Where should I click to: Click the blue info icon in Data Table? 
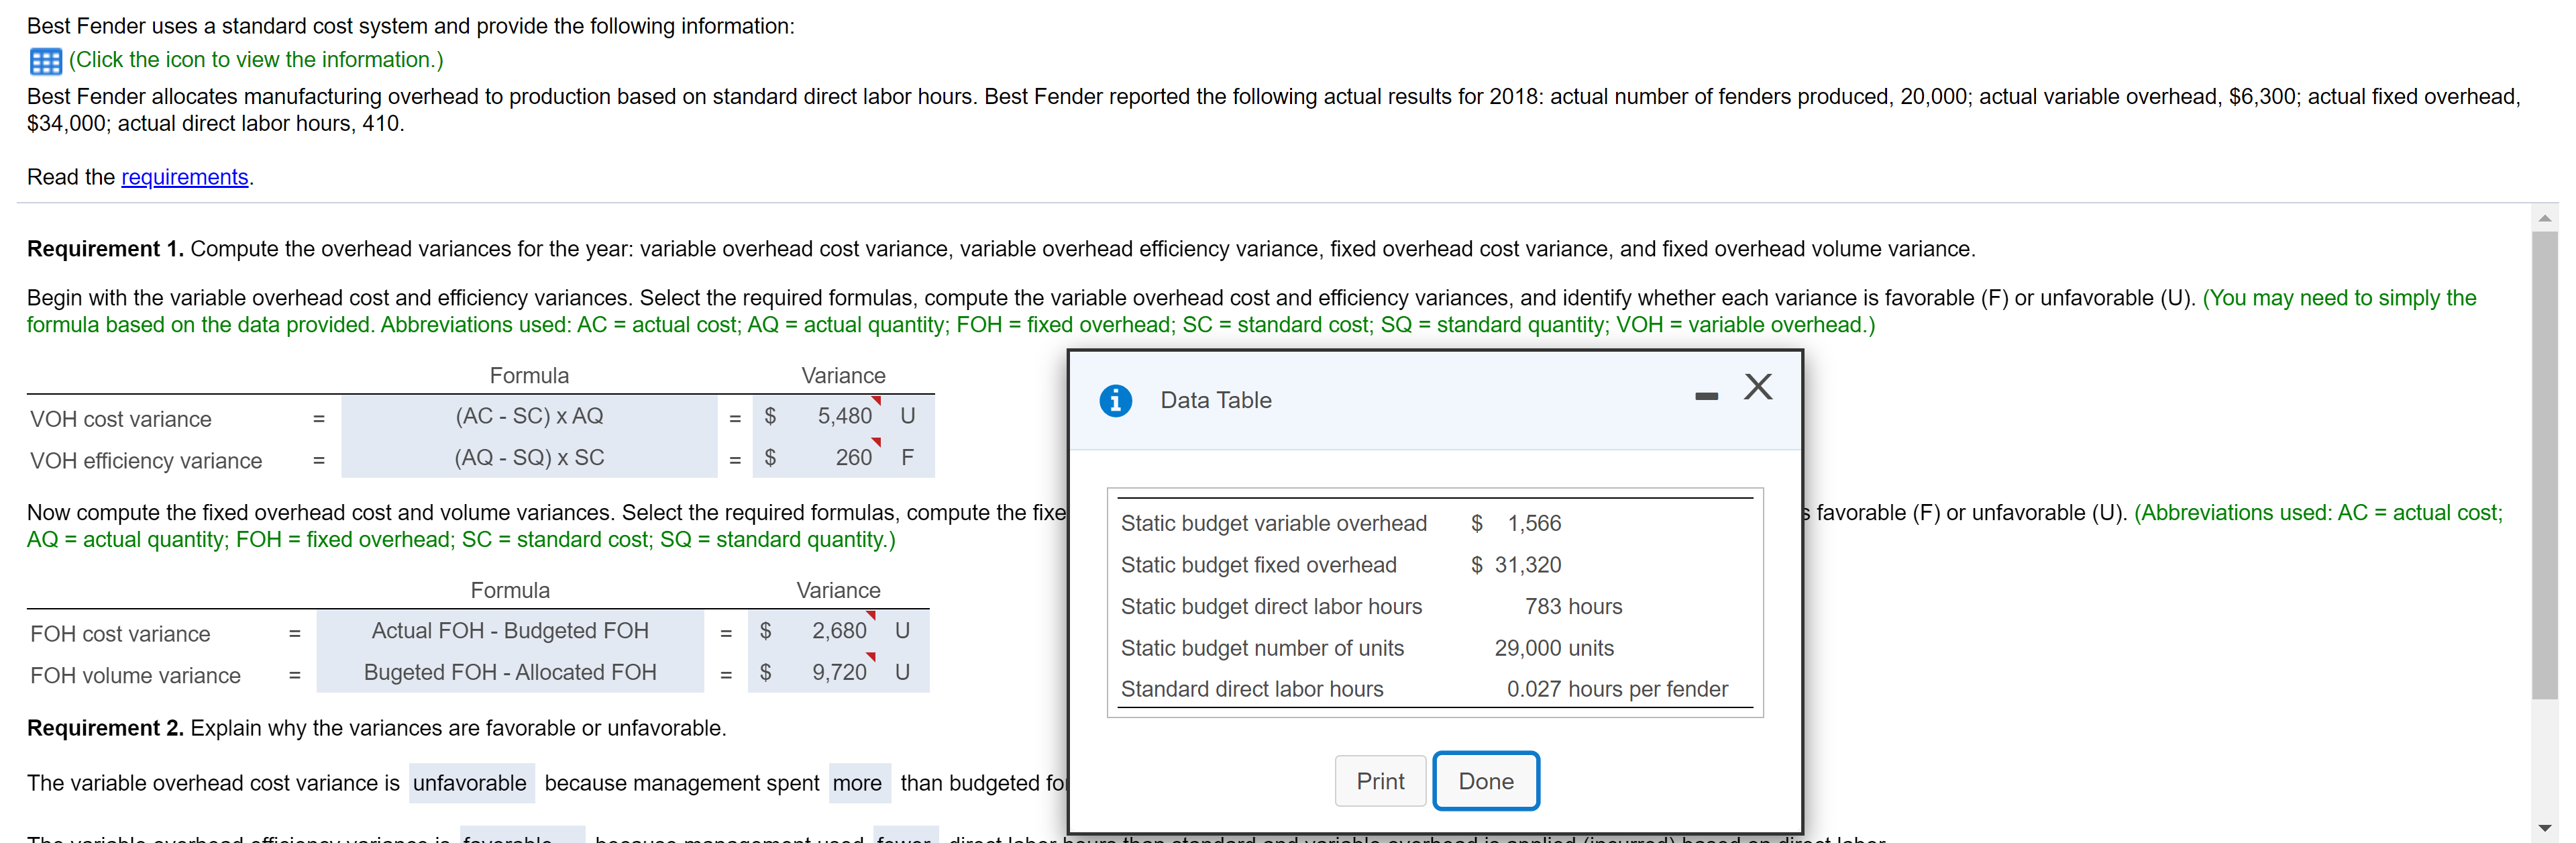click(1115, 400)
